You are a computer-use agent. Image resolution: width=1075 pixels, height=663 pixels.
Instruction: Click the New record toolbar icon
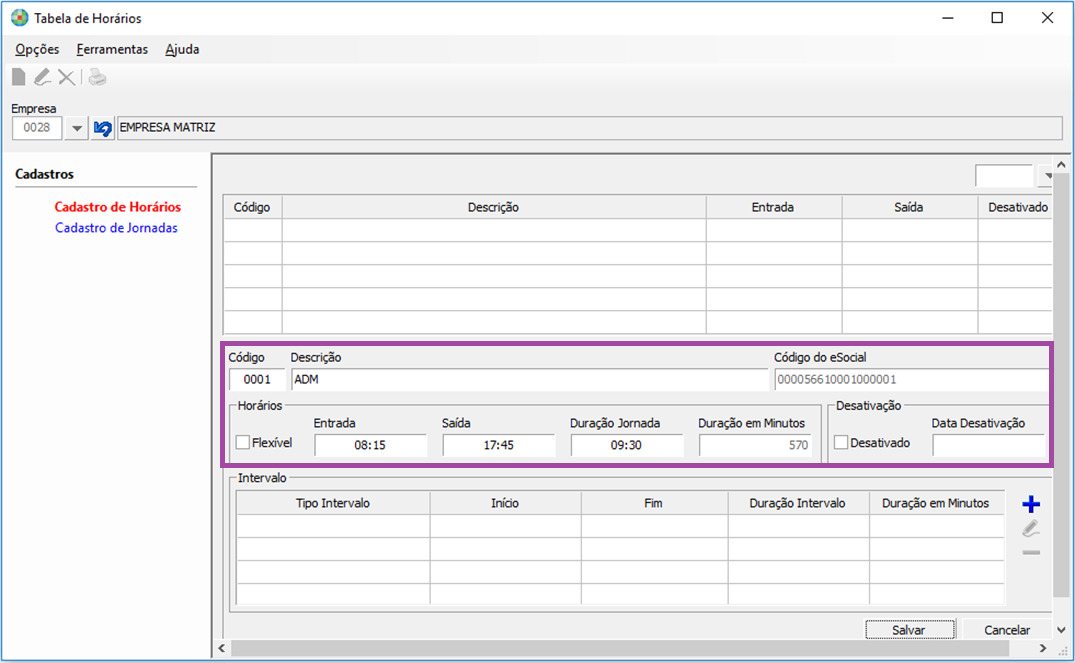click(x=19, y=77)
